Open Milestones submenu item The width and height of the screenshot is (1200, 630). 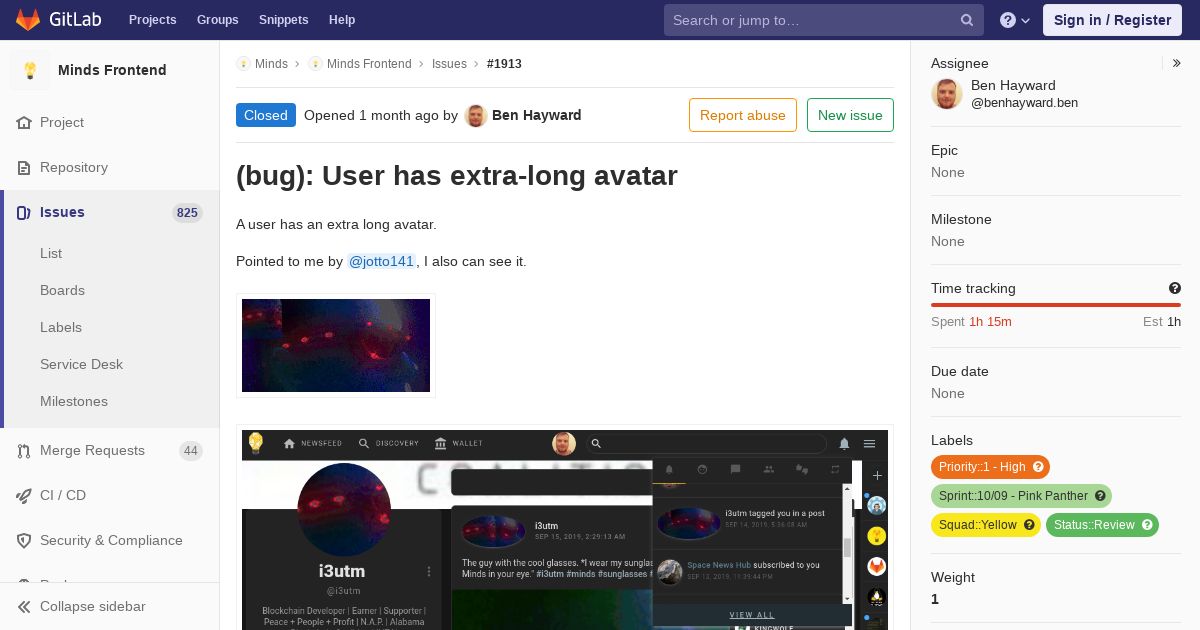click(74, 401)
